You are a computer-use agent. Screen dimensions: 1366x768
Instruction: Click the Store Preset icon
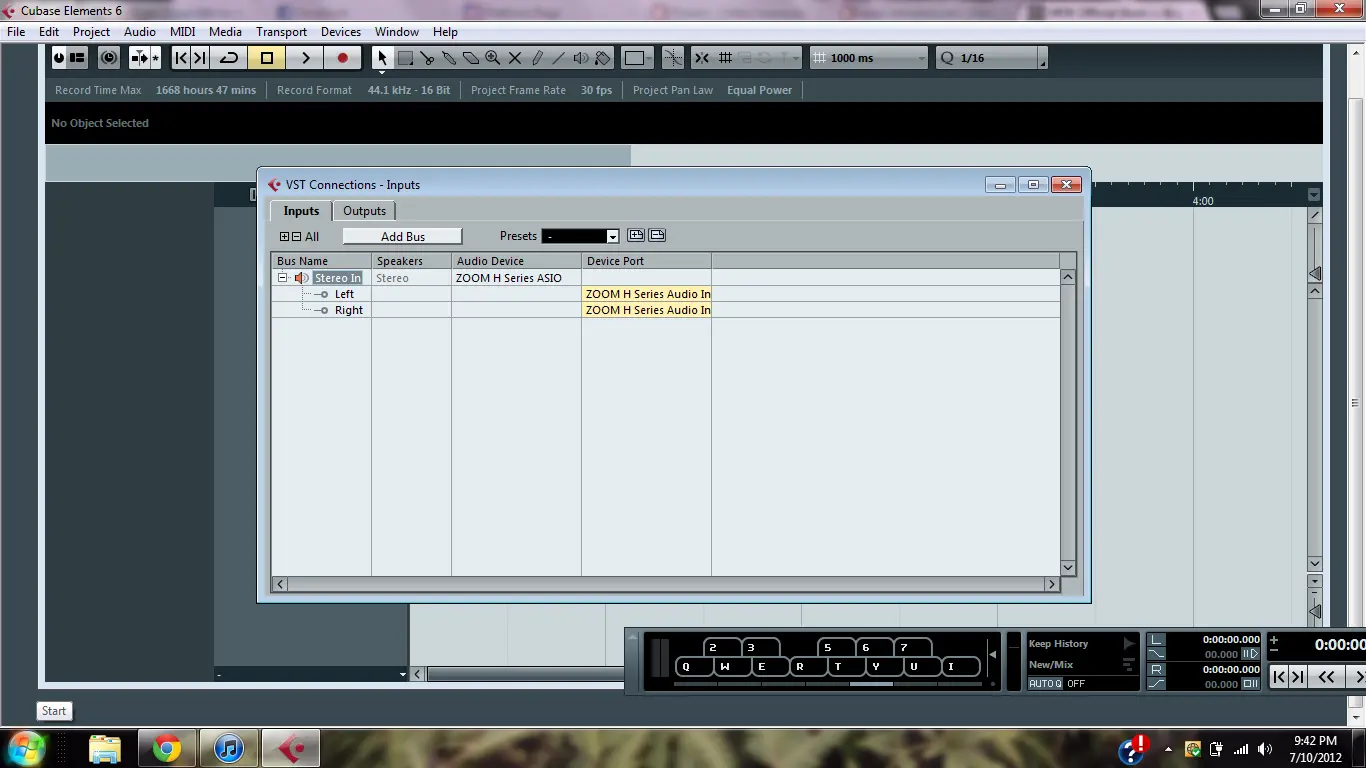pyautogui.click(x=636, y=236)
